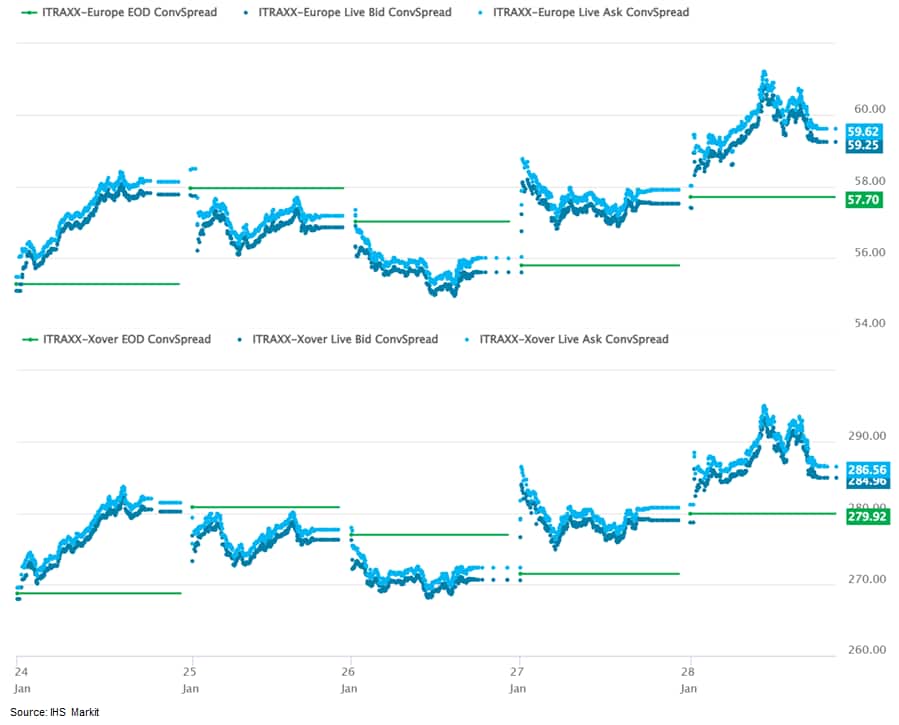899x725 pixels.
Task: Click the 60.00 y-axis label
Action: (x=870, y=109)
